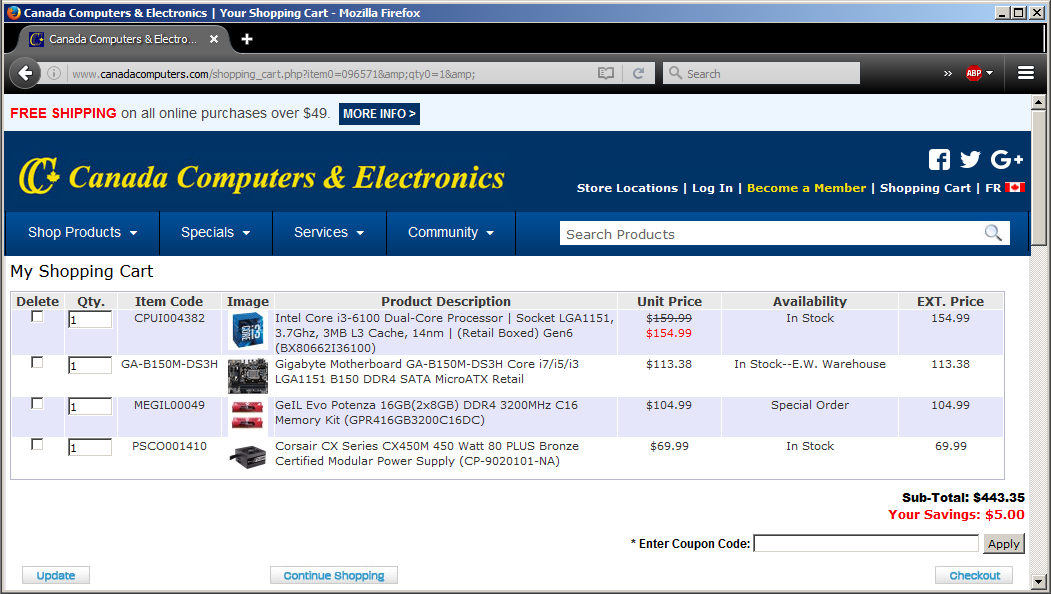The height and width of the screenshot is (594, 1051).
Task: Click the Canadian flag icon beside FR
Action: [x=1015, y=188]
